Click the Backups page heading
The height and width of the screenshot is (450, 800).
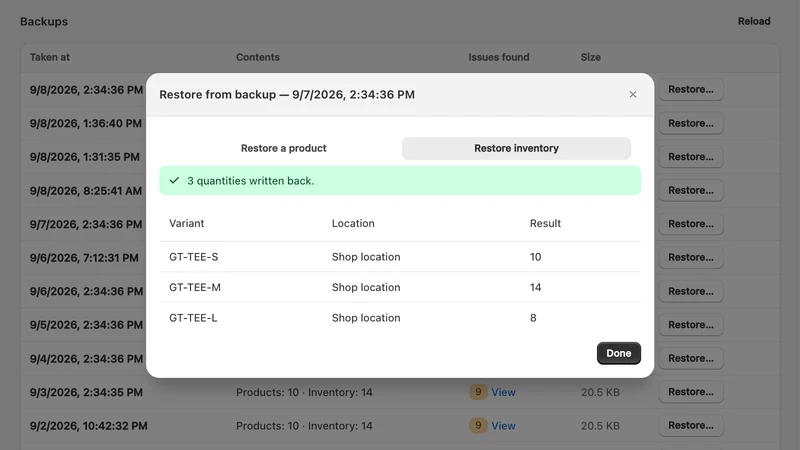click(x=44, y=21)
